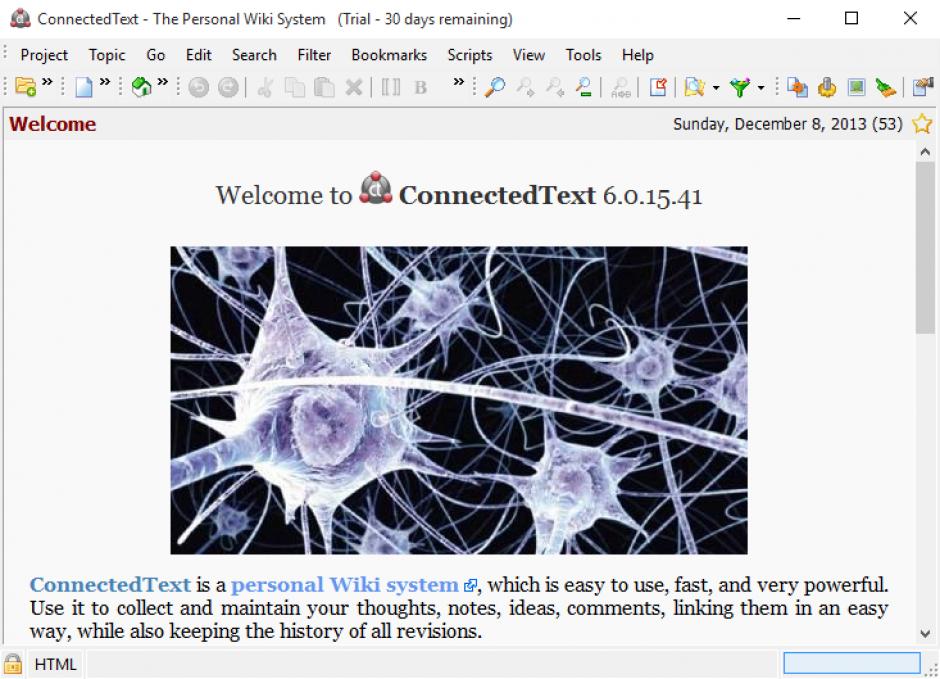The image size is (940, 679).
Task: Create a new topic with the blank page icon
Action: (83, 87)
